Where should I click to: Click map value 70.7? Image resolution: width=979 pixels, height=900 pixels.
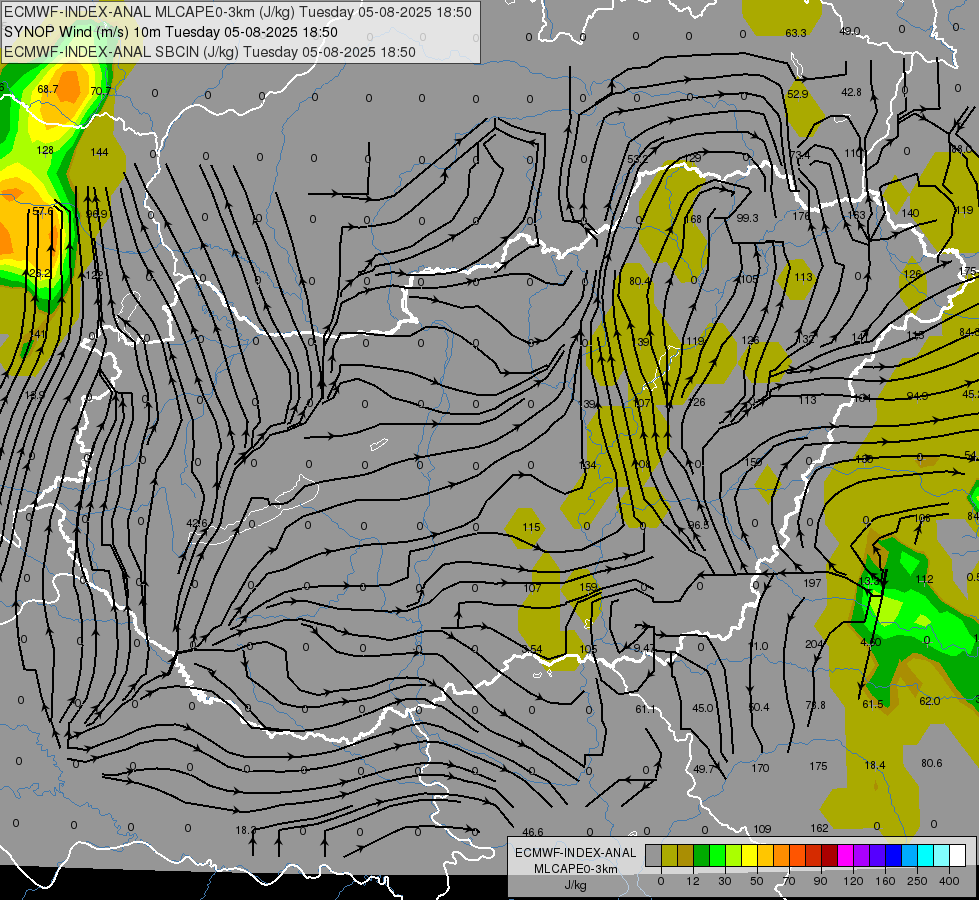[x=101, y=91]
